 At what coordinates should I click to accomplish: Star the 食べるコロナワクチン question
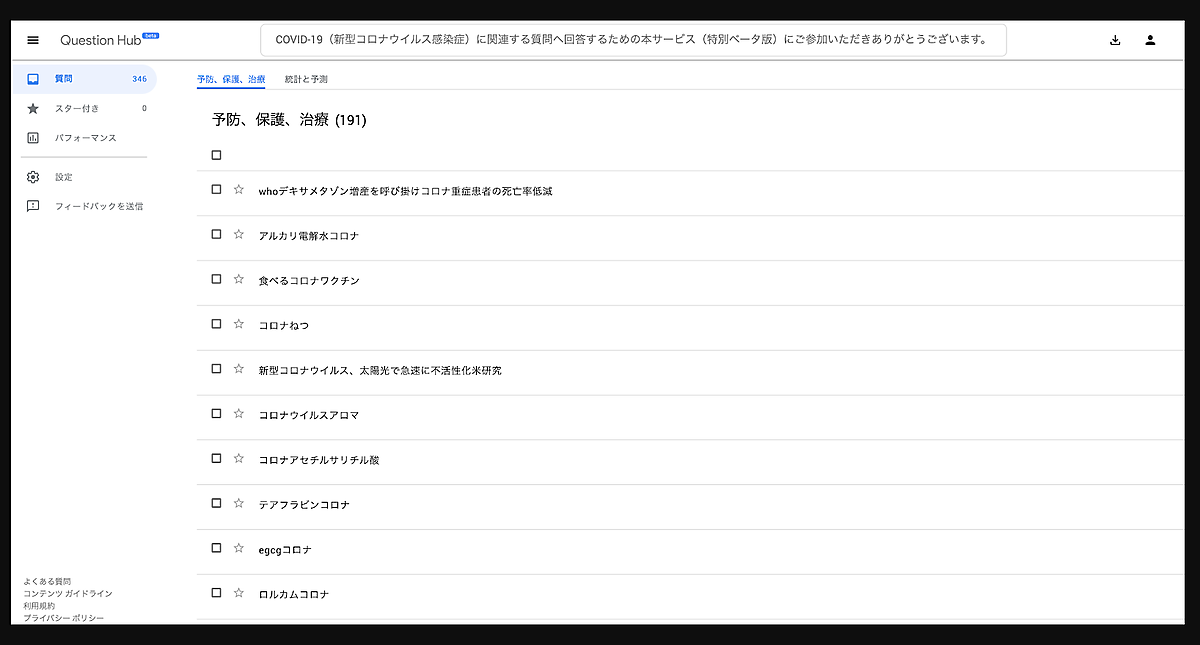(238, 279)
